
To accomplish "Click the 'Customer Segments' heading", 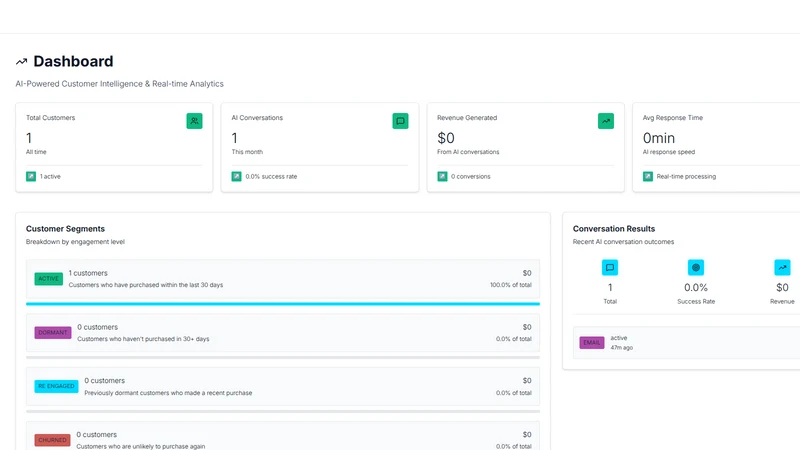I will [x=65, y=229].
